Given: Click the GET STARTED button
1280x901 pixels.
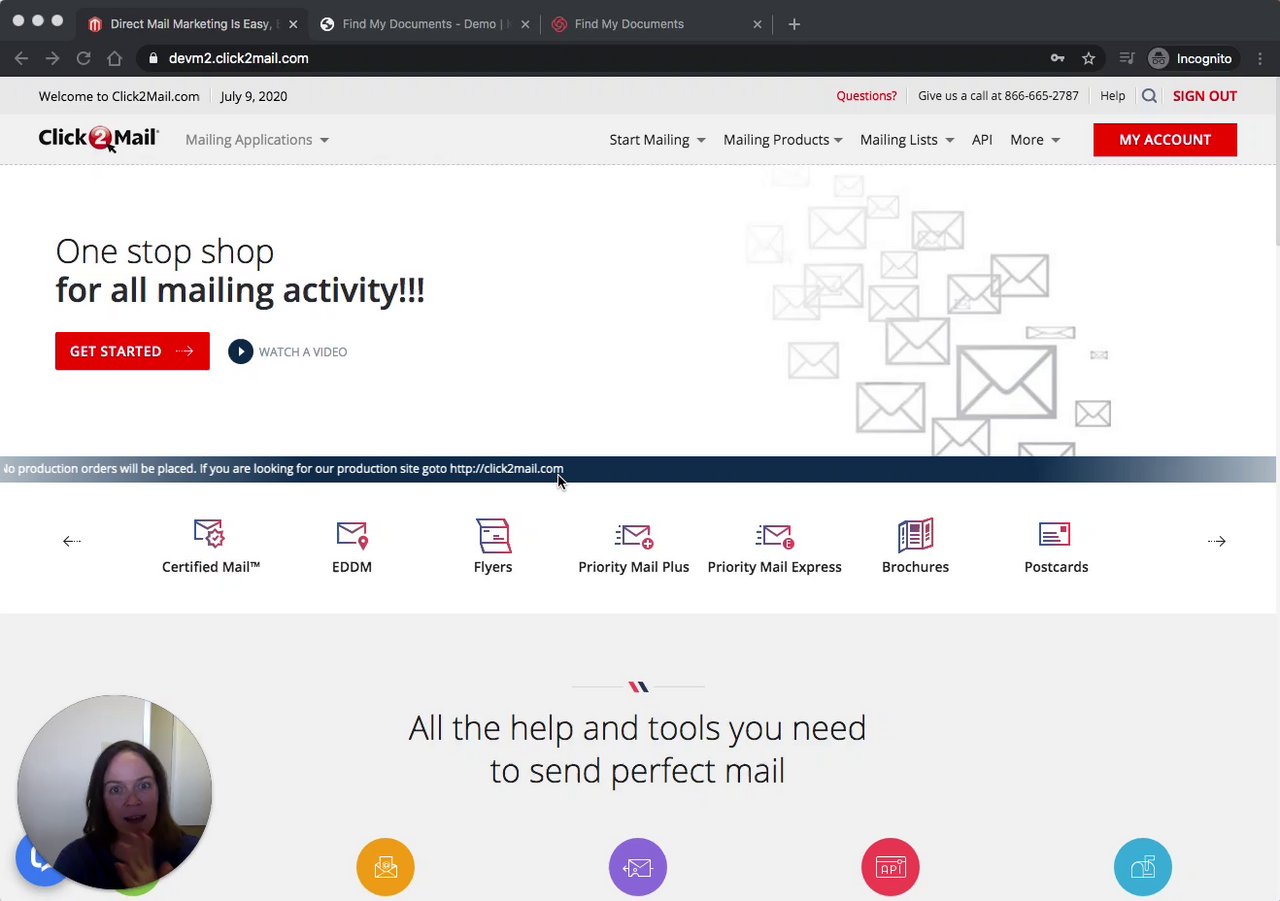Looking at the screenshot, I should pos(132,351).
